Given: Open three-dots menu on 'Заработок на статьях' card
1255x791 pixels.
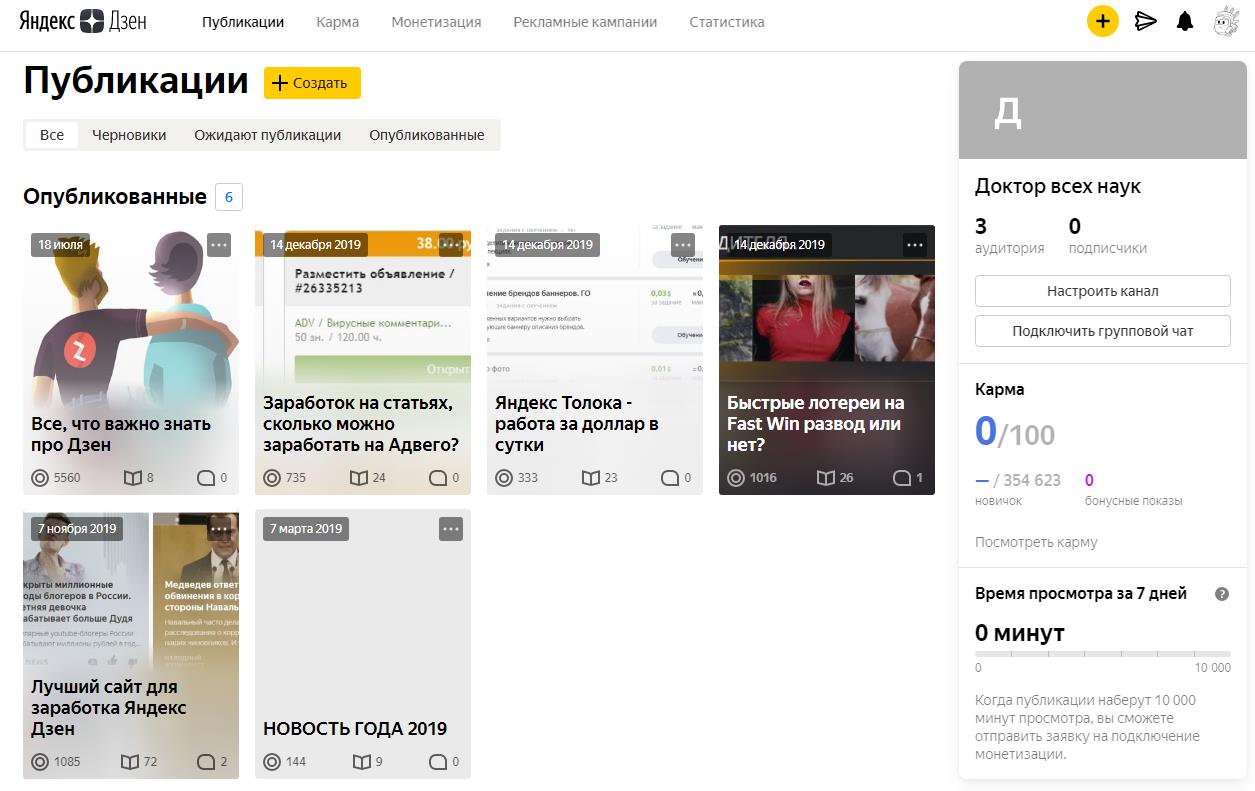Looking at the screenshot, I should 451,245.
